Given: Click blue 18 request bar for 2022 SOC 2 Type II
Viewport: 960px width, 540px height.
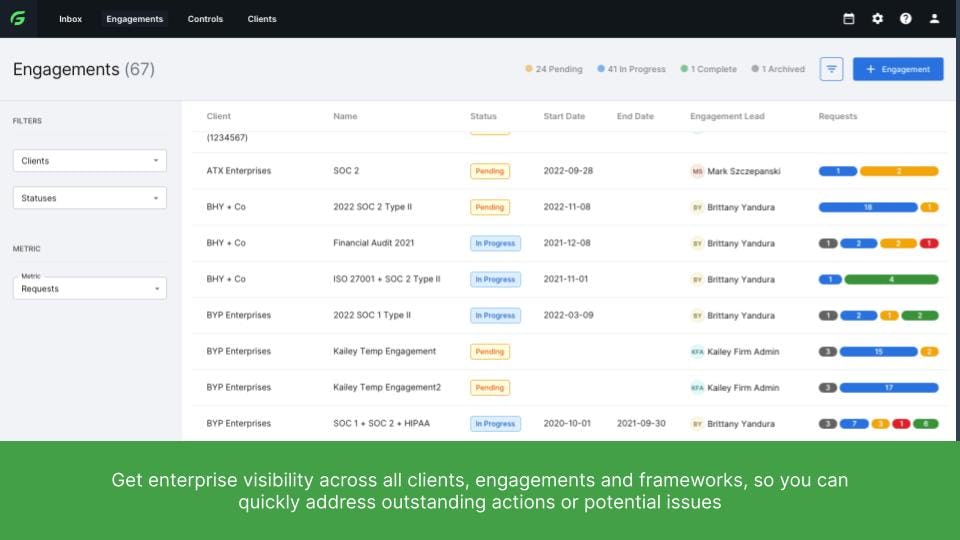Looking at the screenshot, I should coord(868,208).
